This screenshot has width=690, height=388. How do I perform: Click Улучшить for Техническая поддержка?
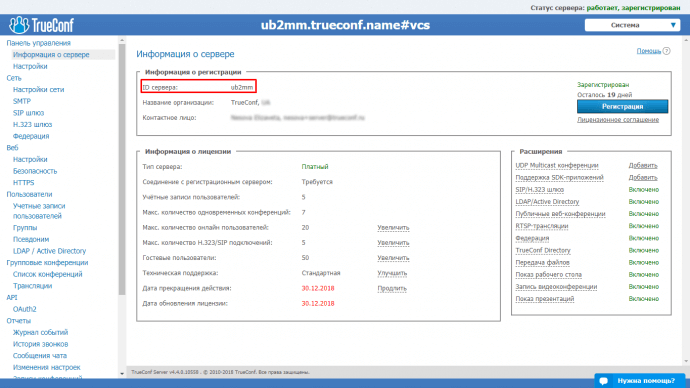click(x=392, y=273)
